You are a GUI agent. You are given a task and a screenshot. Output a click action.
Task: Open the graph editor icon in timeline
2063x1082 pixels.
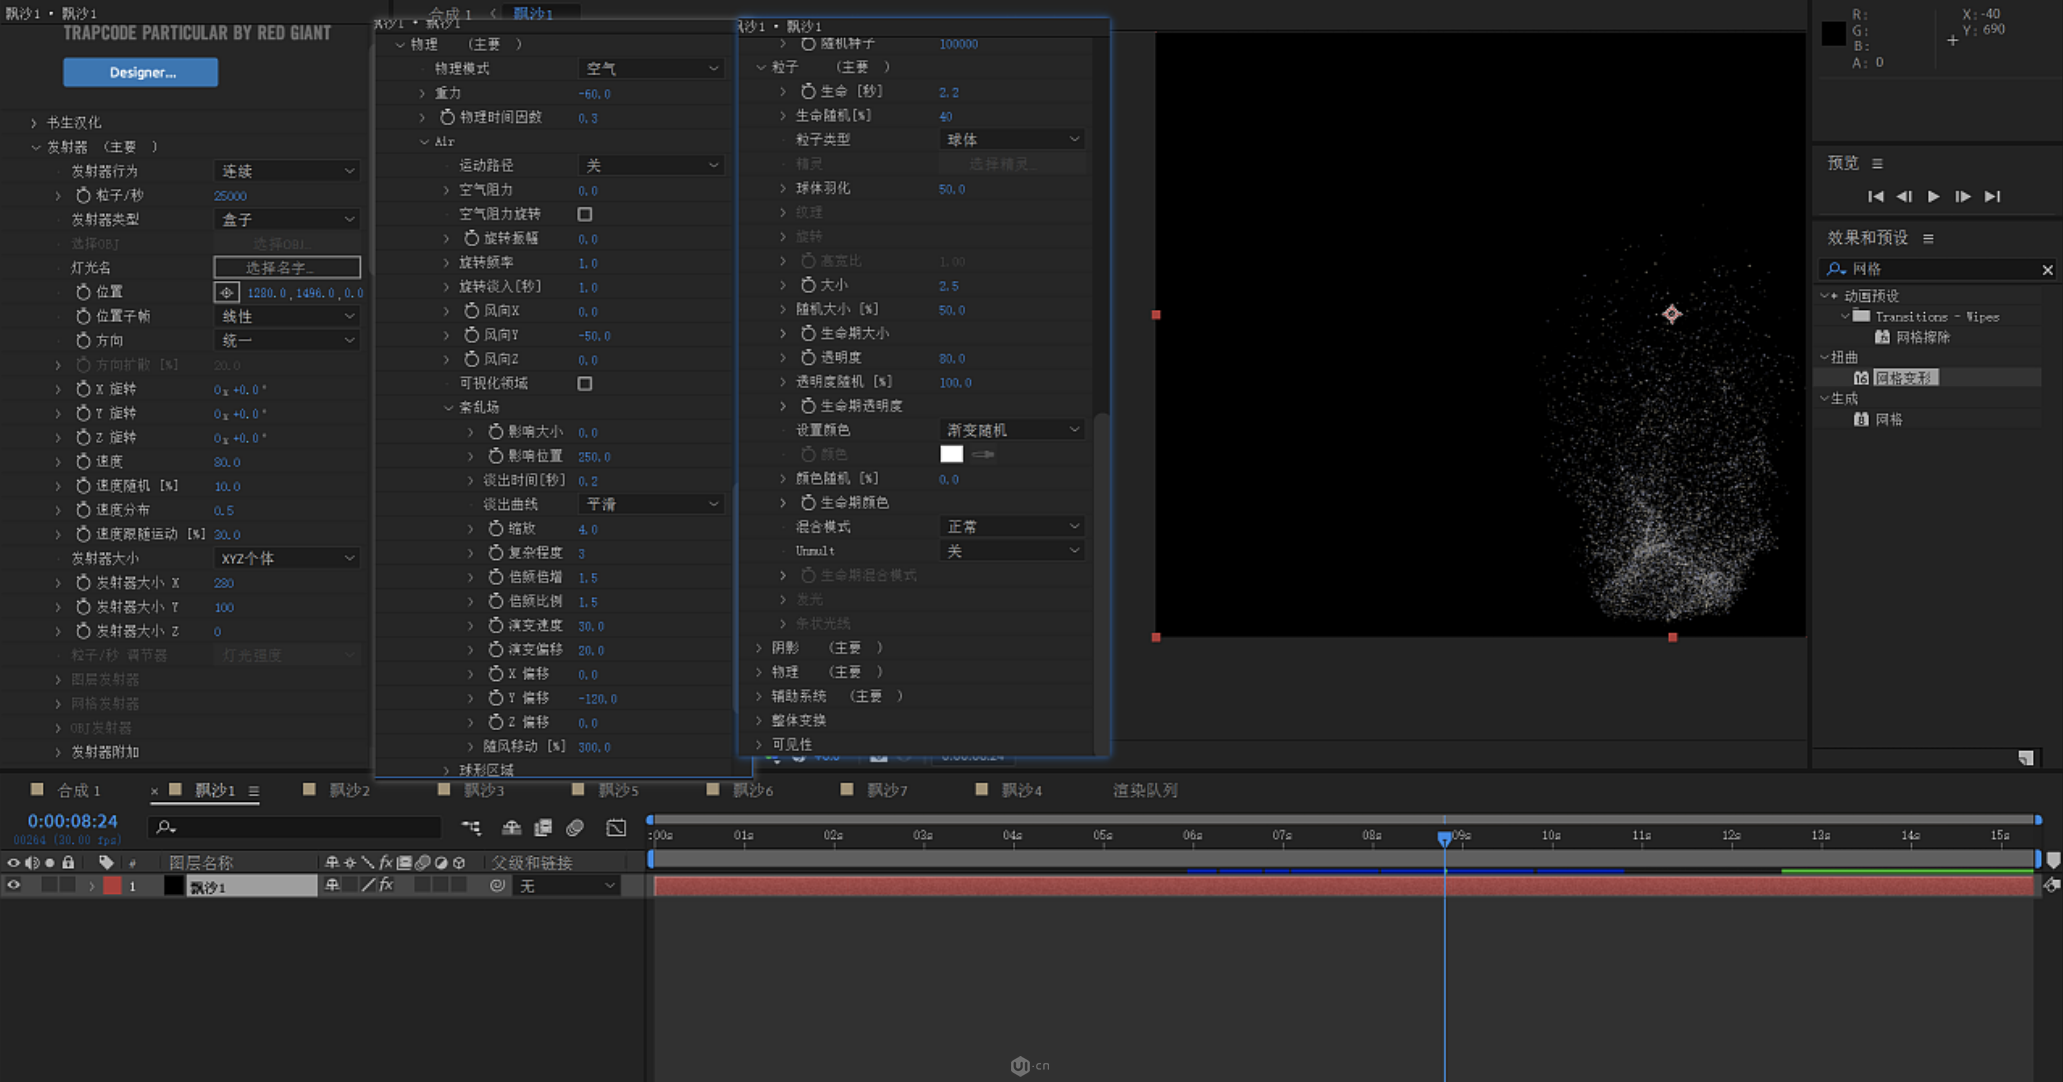tap(616, 828)
